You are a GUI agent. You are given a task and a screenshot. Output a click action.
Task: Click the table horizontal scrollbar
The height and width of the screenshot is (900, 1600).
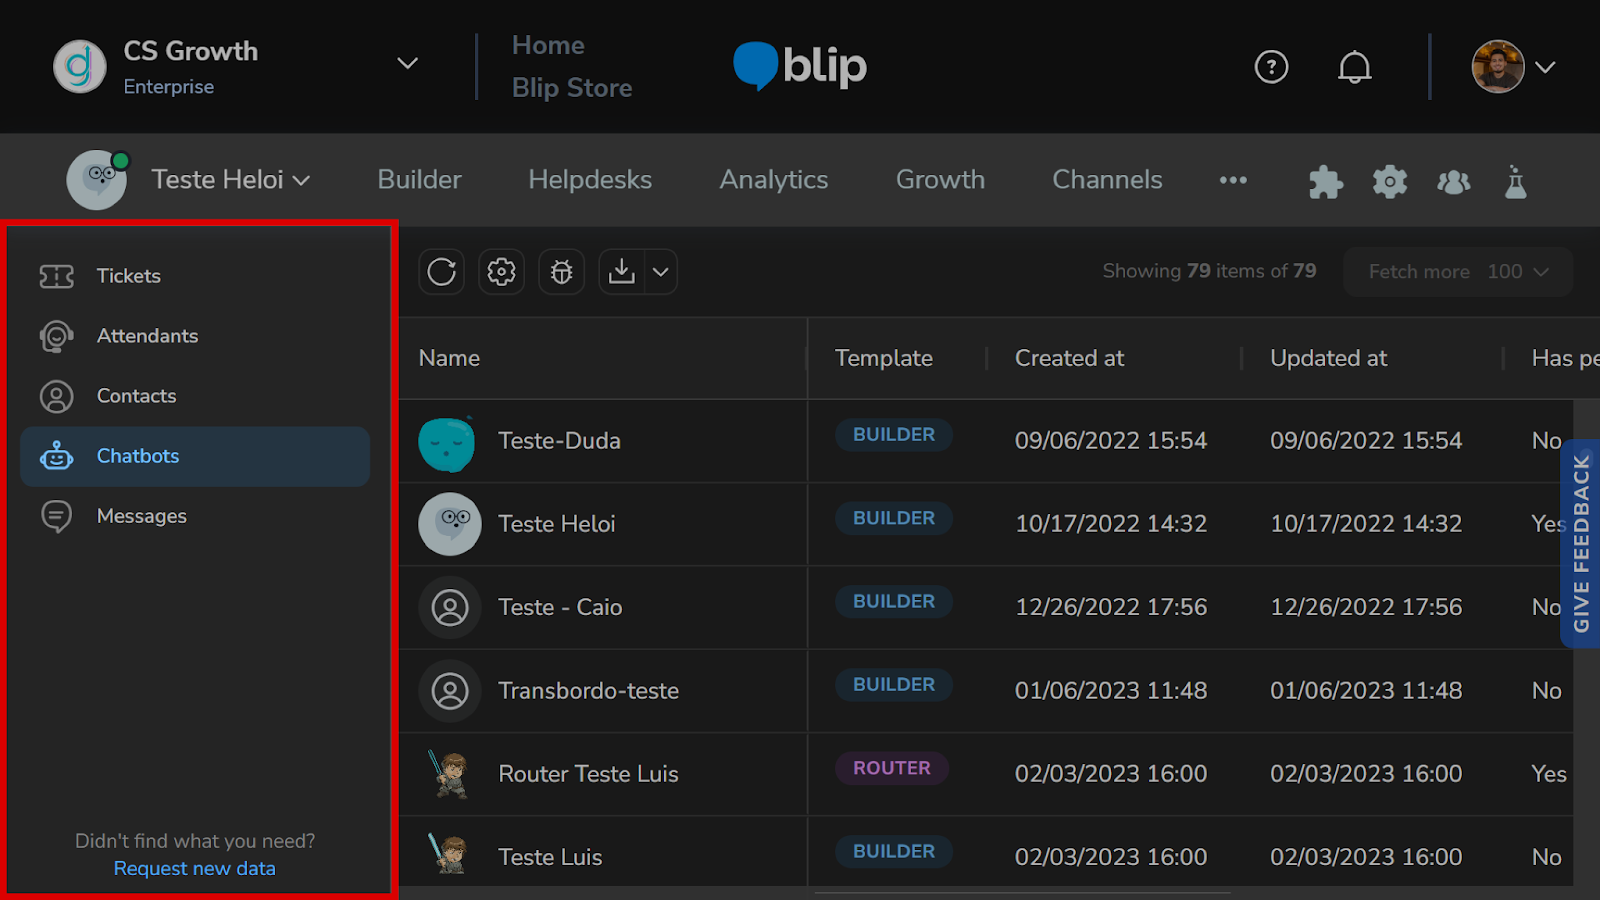click(1022, 892)
